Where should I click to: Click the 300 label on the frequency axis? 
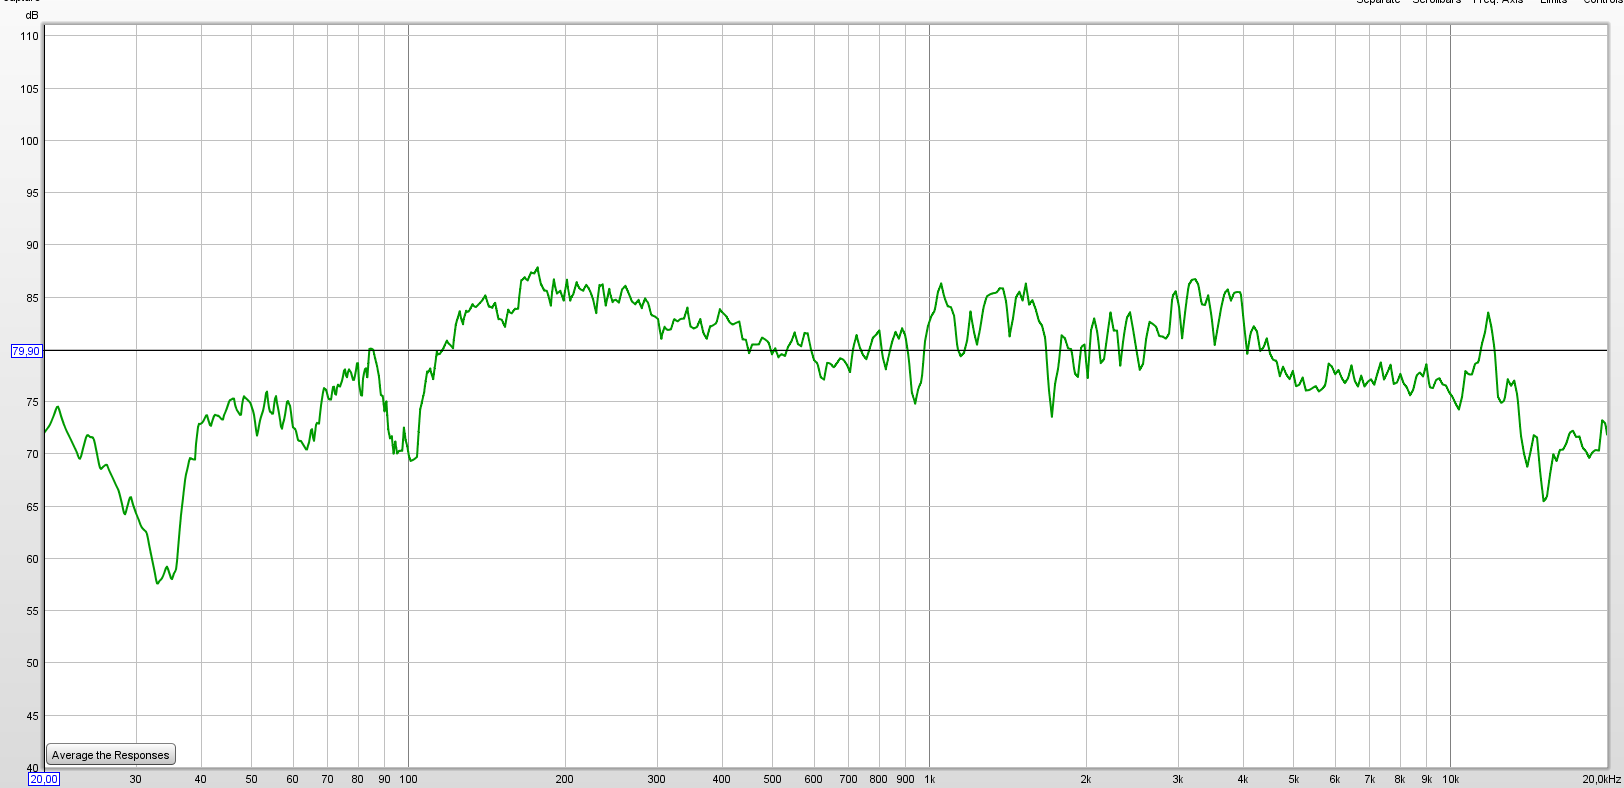coord(657,779)
